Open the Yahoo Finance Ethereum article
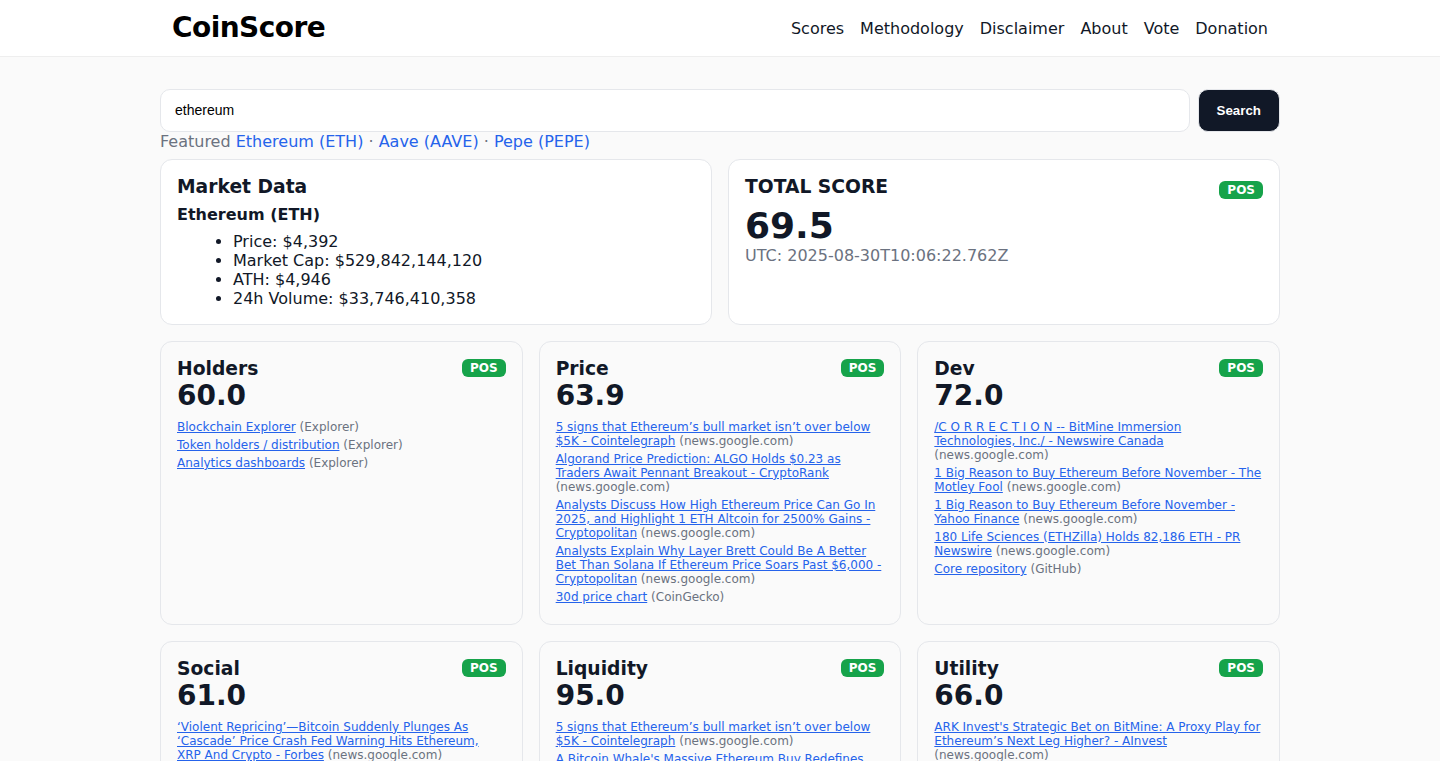The height and width of the screenshot is (761, 1440). point(1084,512)
